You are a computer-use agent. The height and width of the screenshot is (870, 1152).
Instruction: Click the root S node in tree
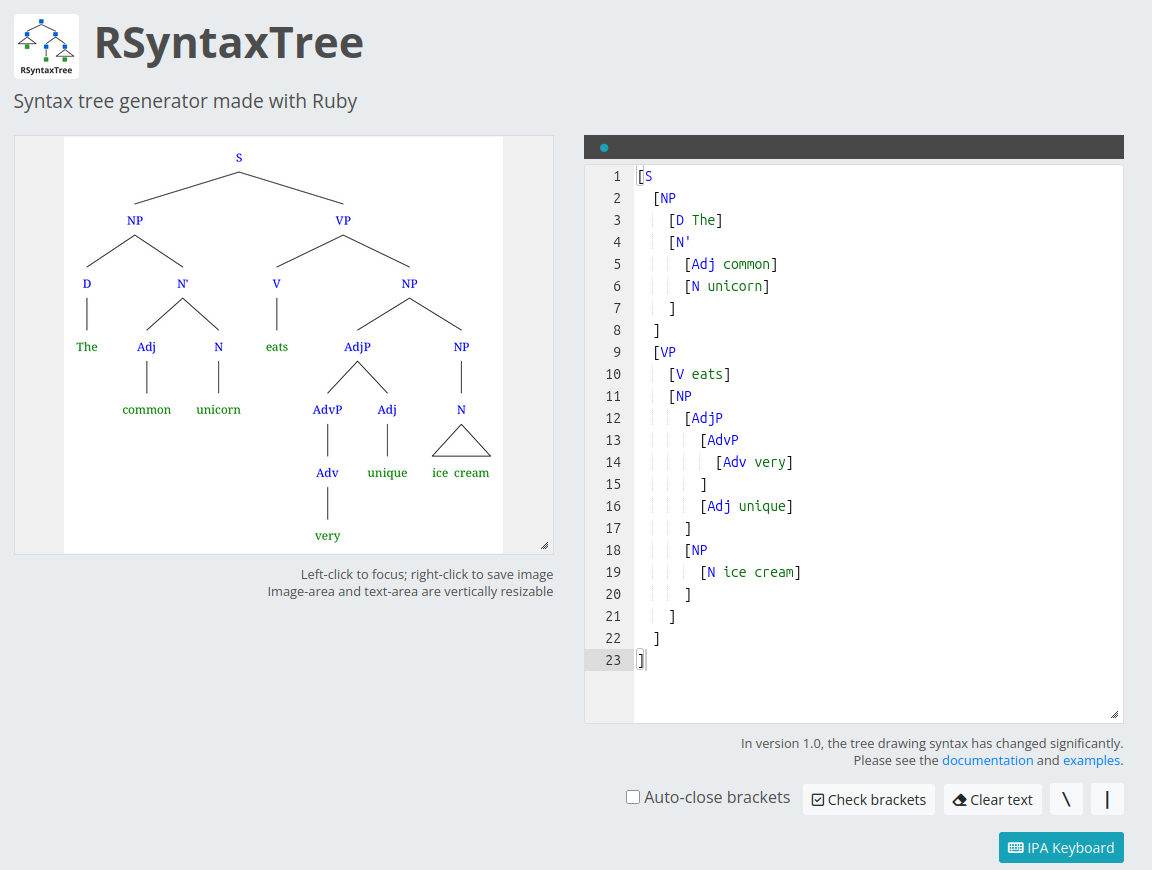239,158
